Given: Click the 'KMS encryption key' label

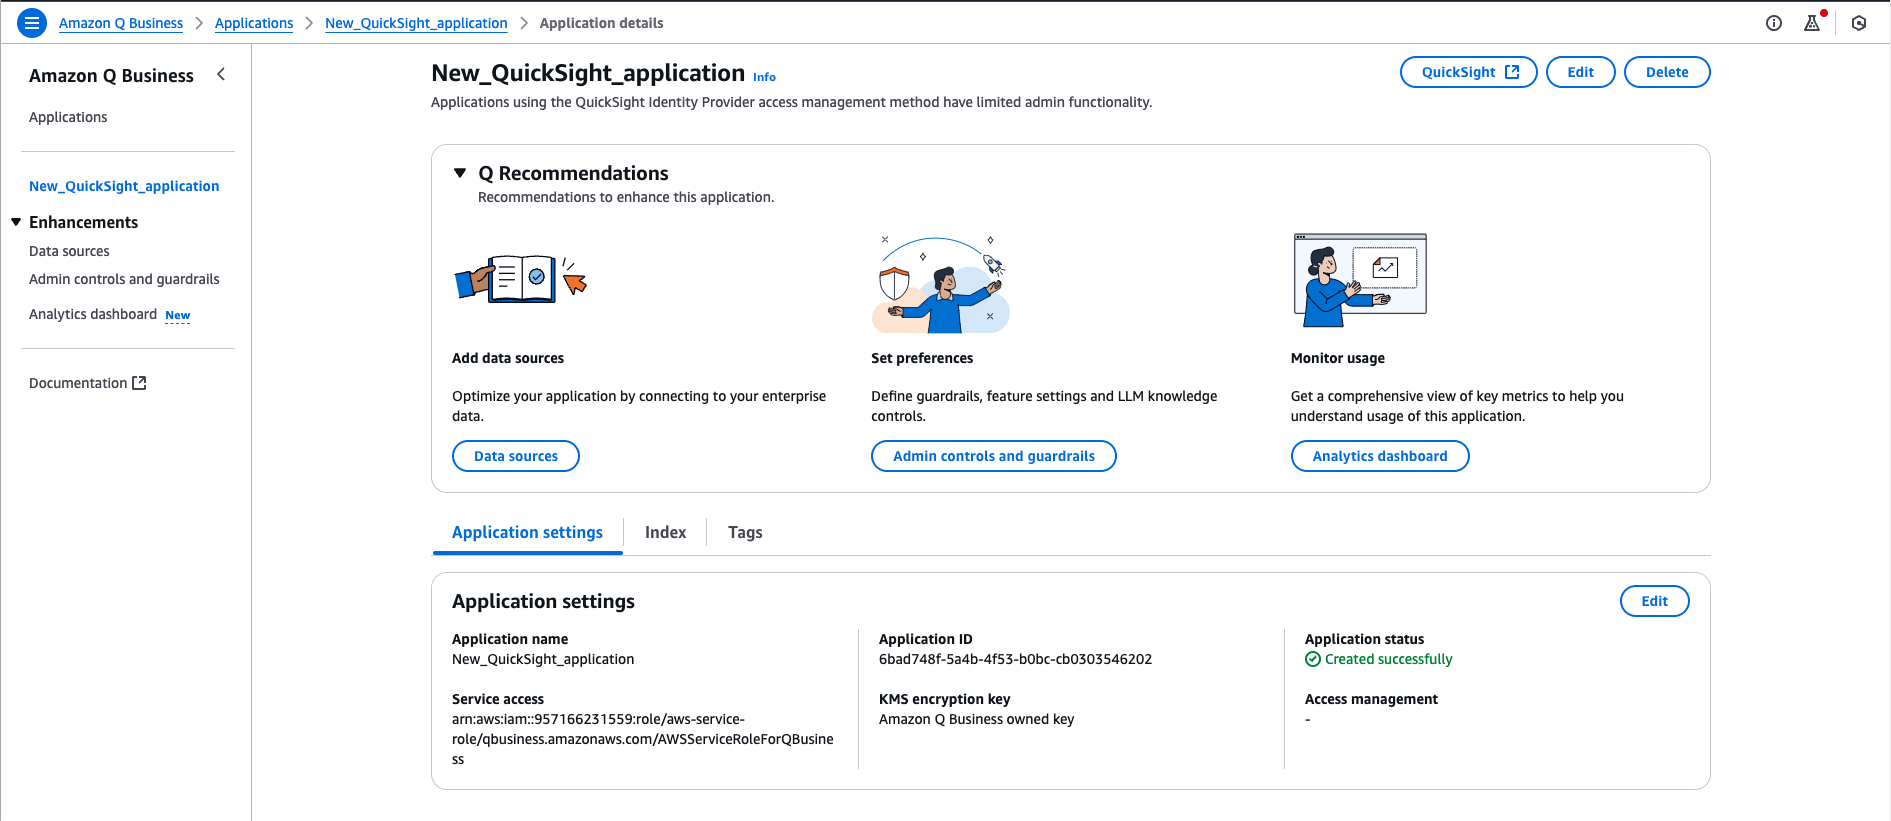Looking at the screenshot, I should 944,699.
